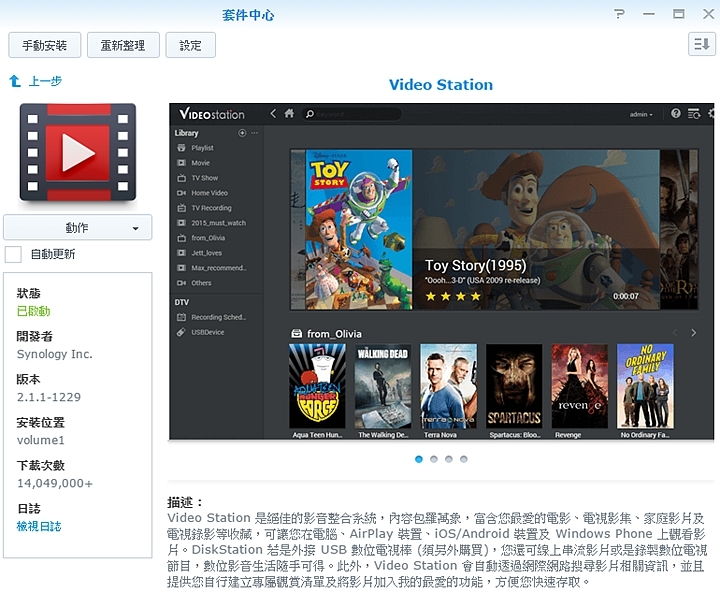Open the Max_recommend... sidebar item

219,268
